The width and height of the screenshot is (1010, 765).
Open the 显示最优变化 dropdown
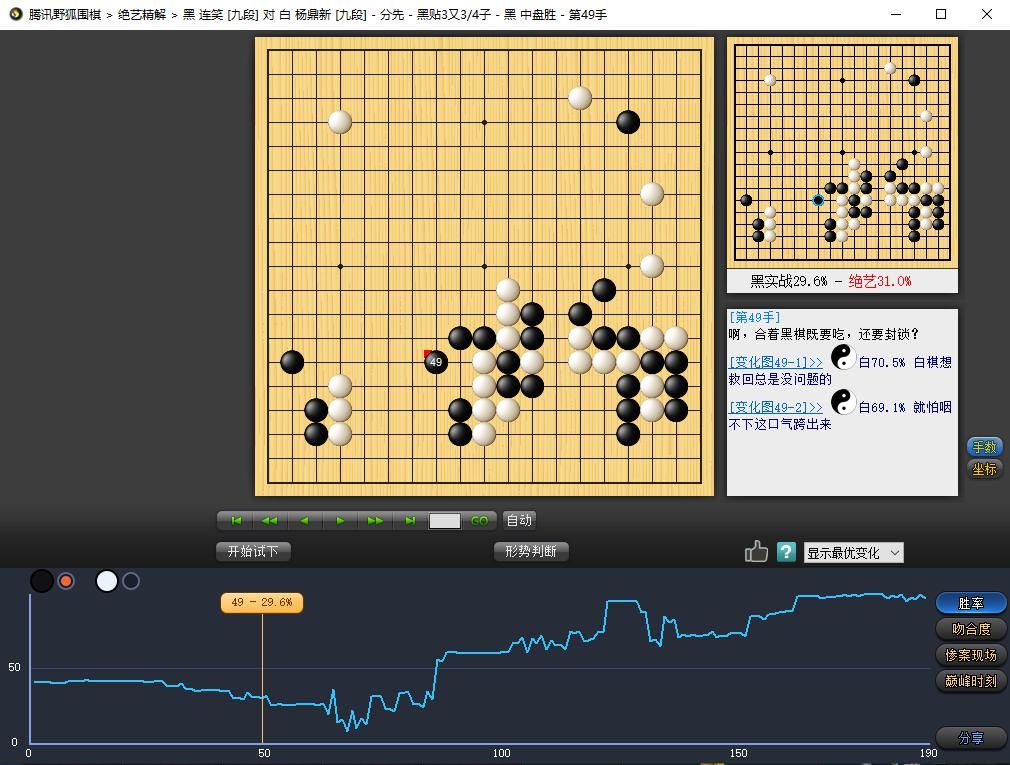coord(853,553)
